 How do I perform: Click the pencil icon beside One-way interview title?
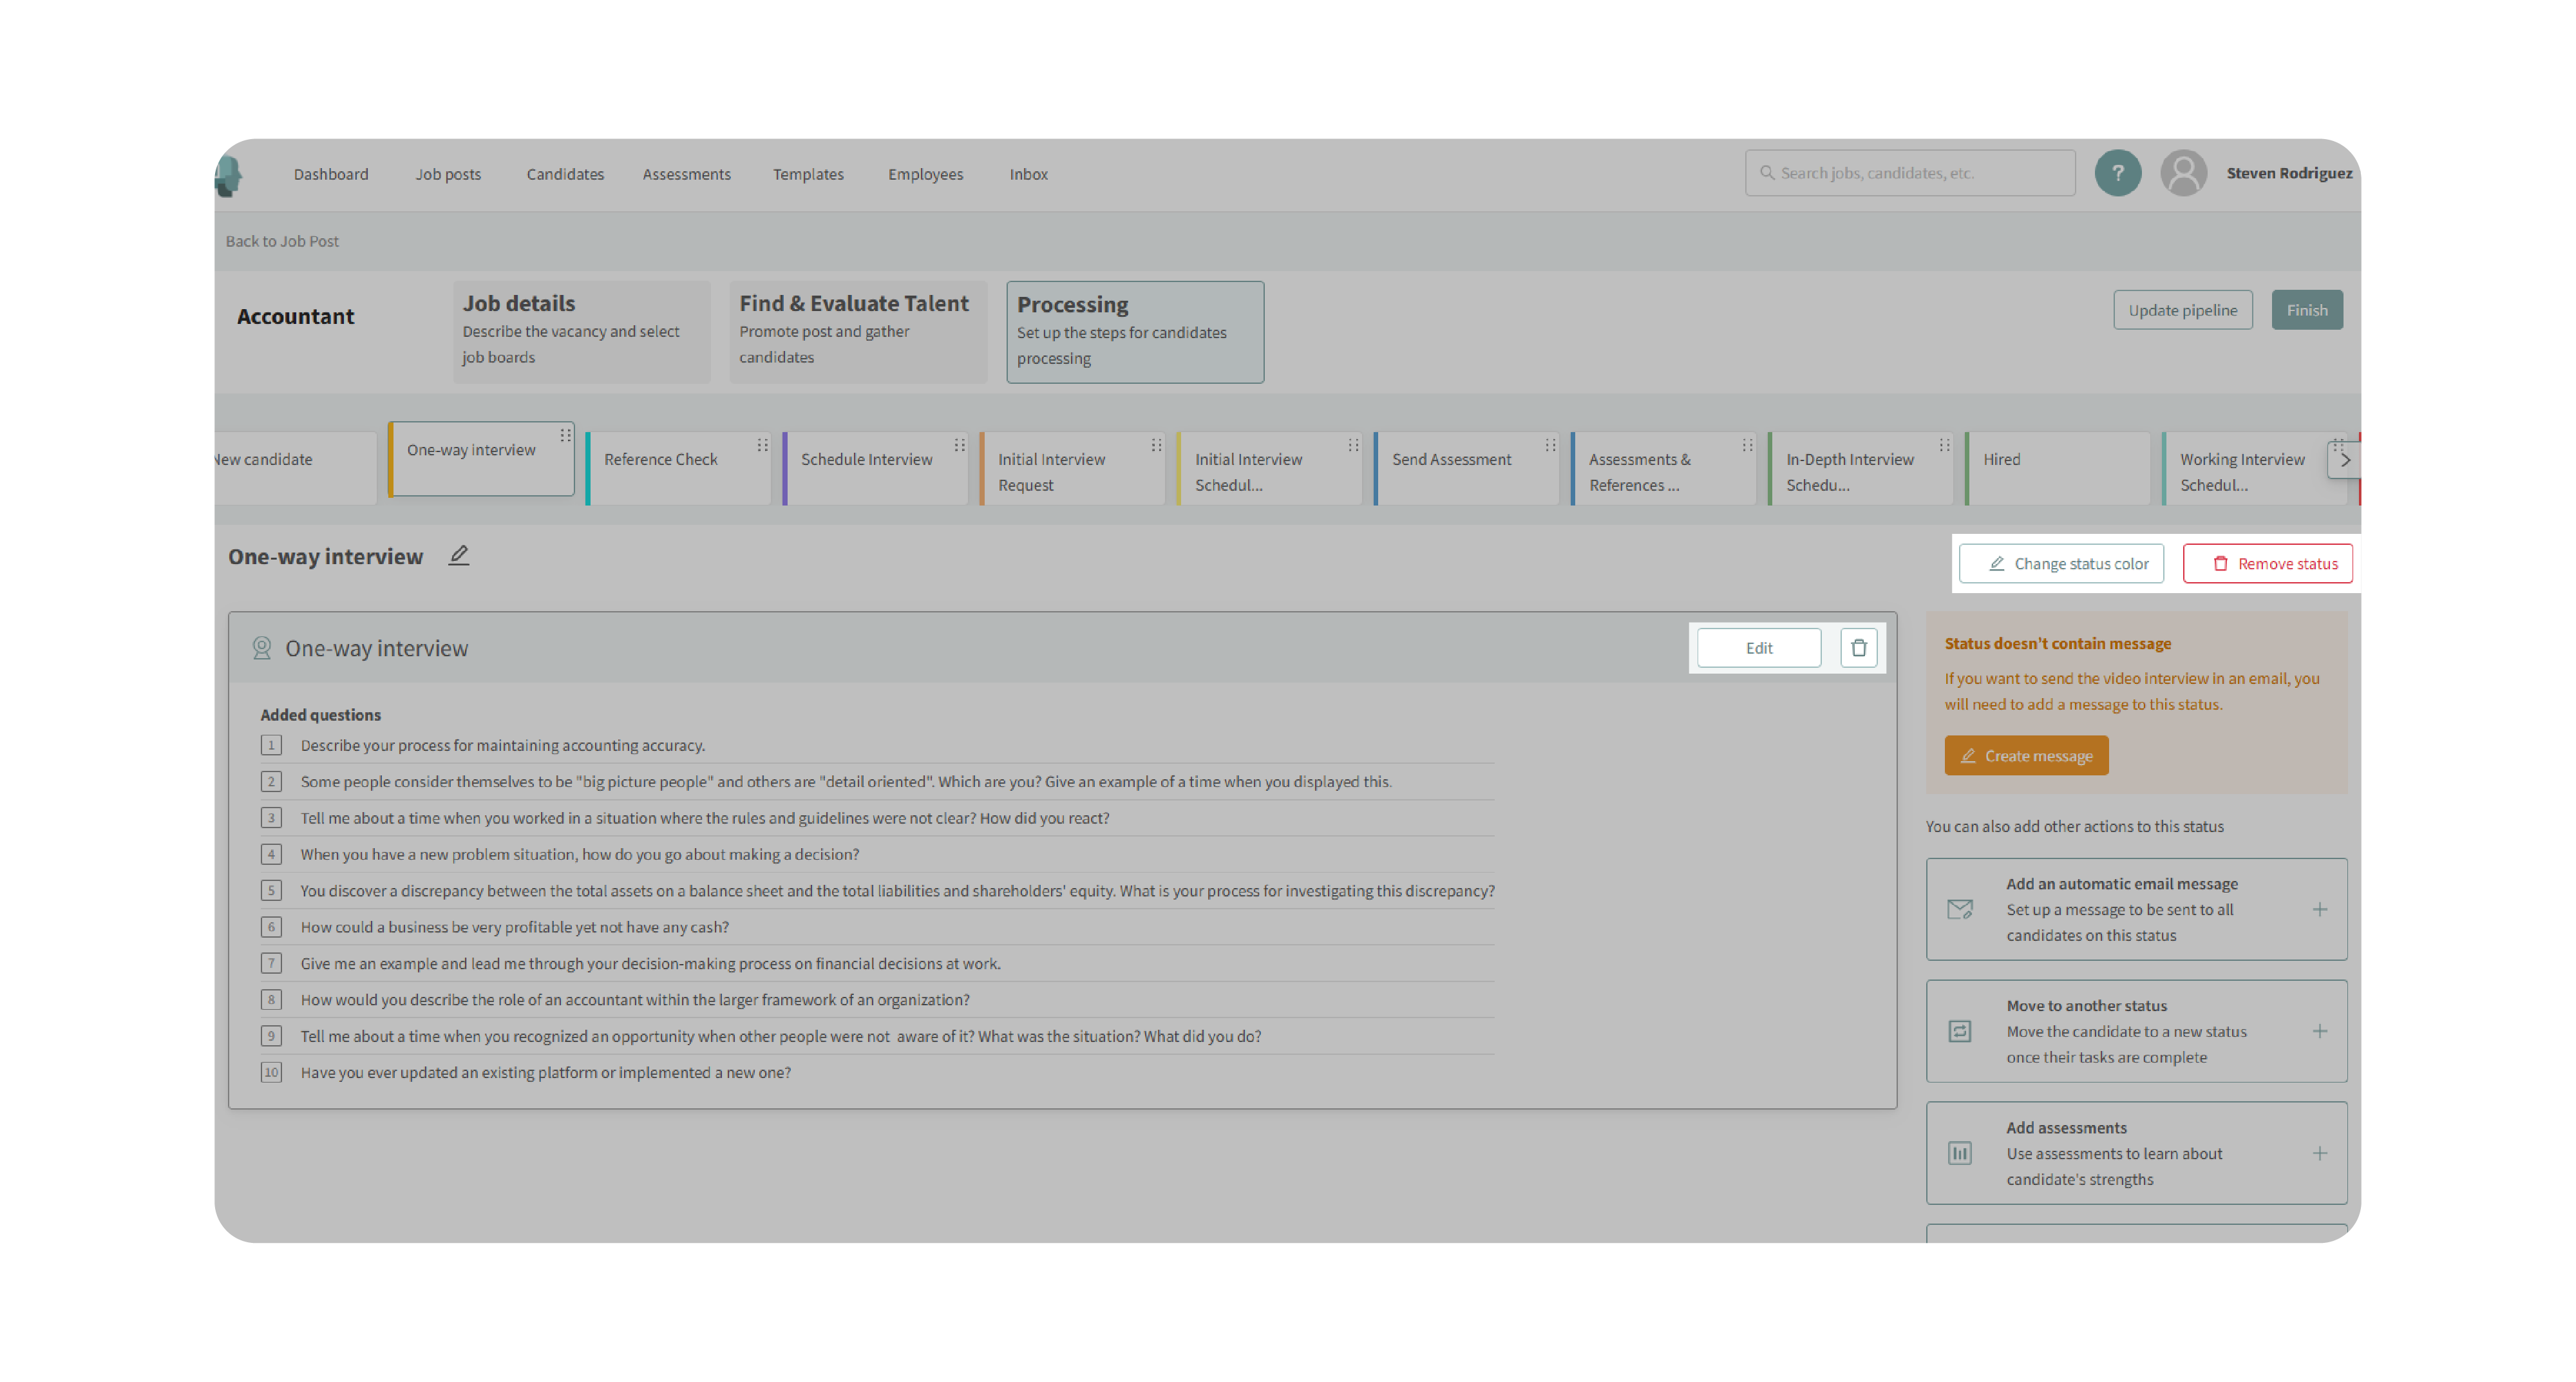tap(458, 555)
